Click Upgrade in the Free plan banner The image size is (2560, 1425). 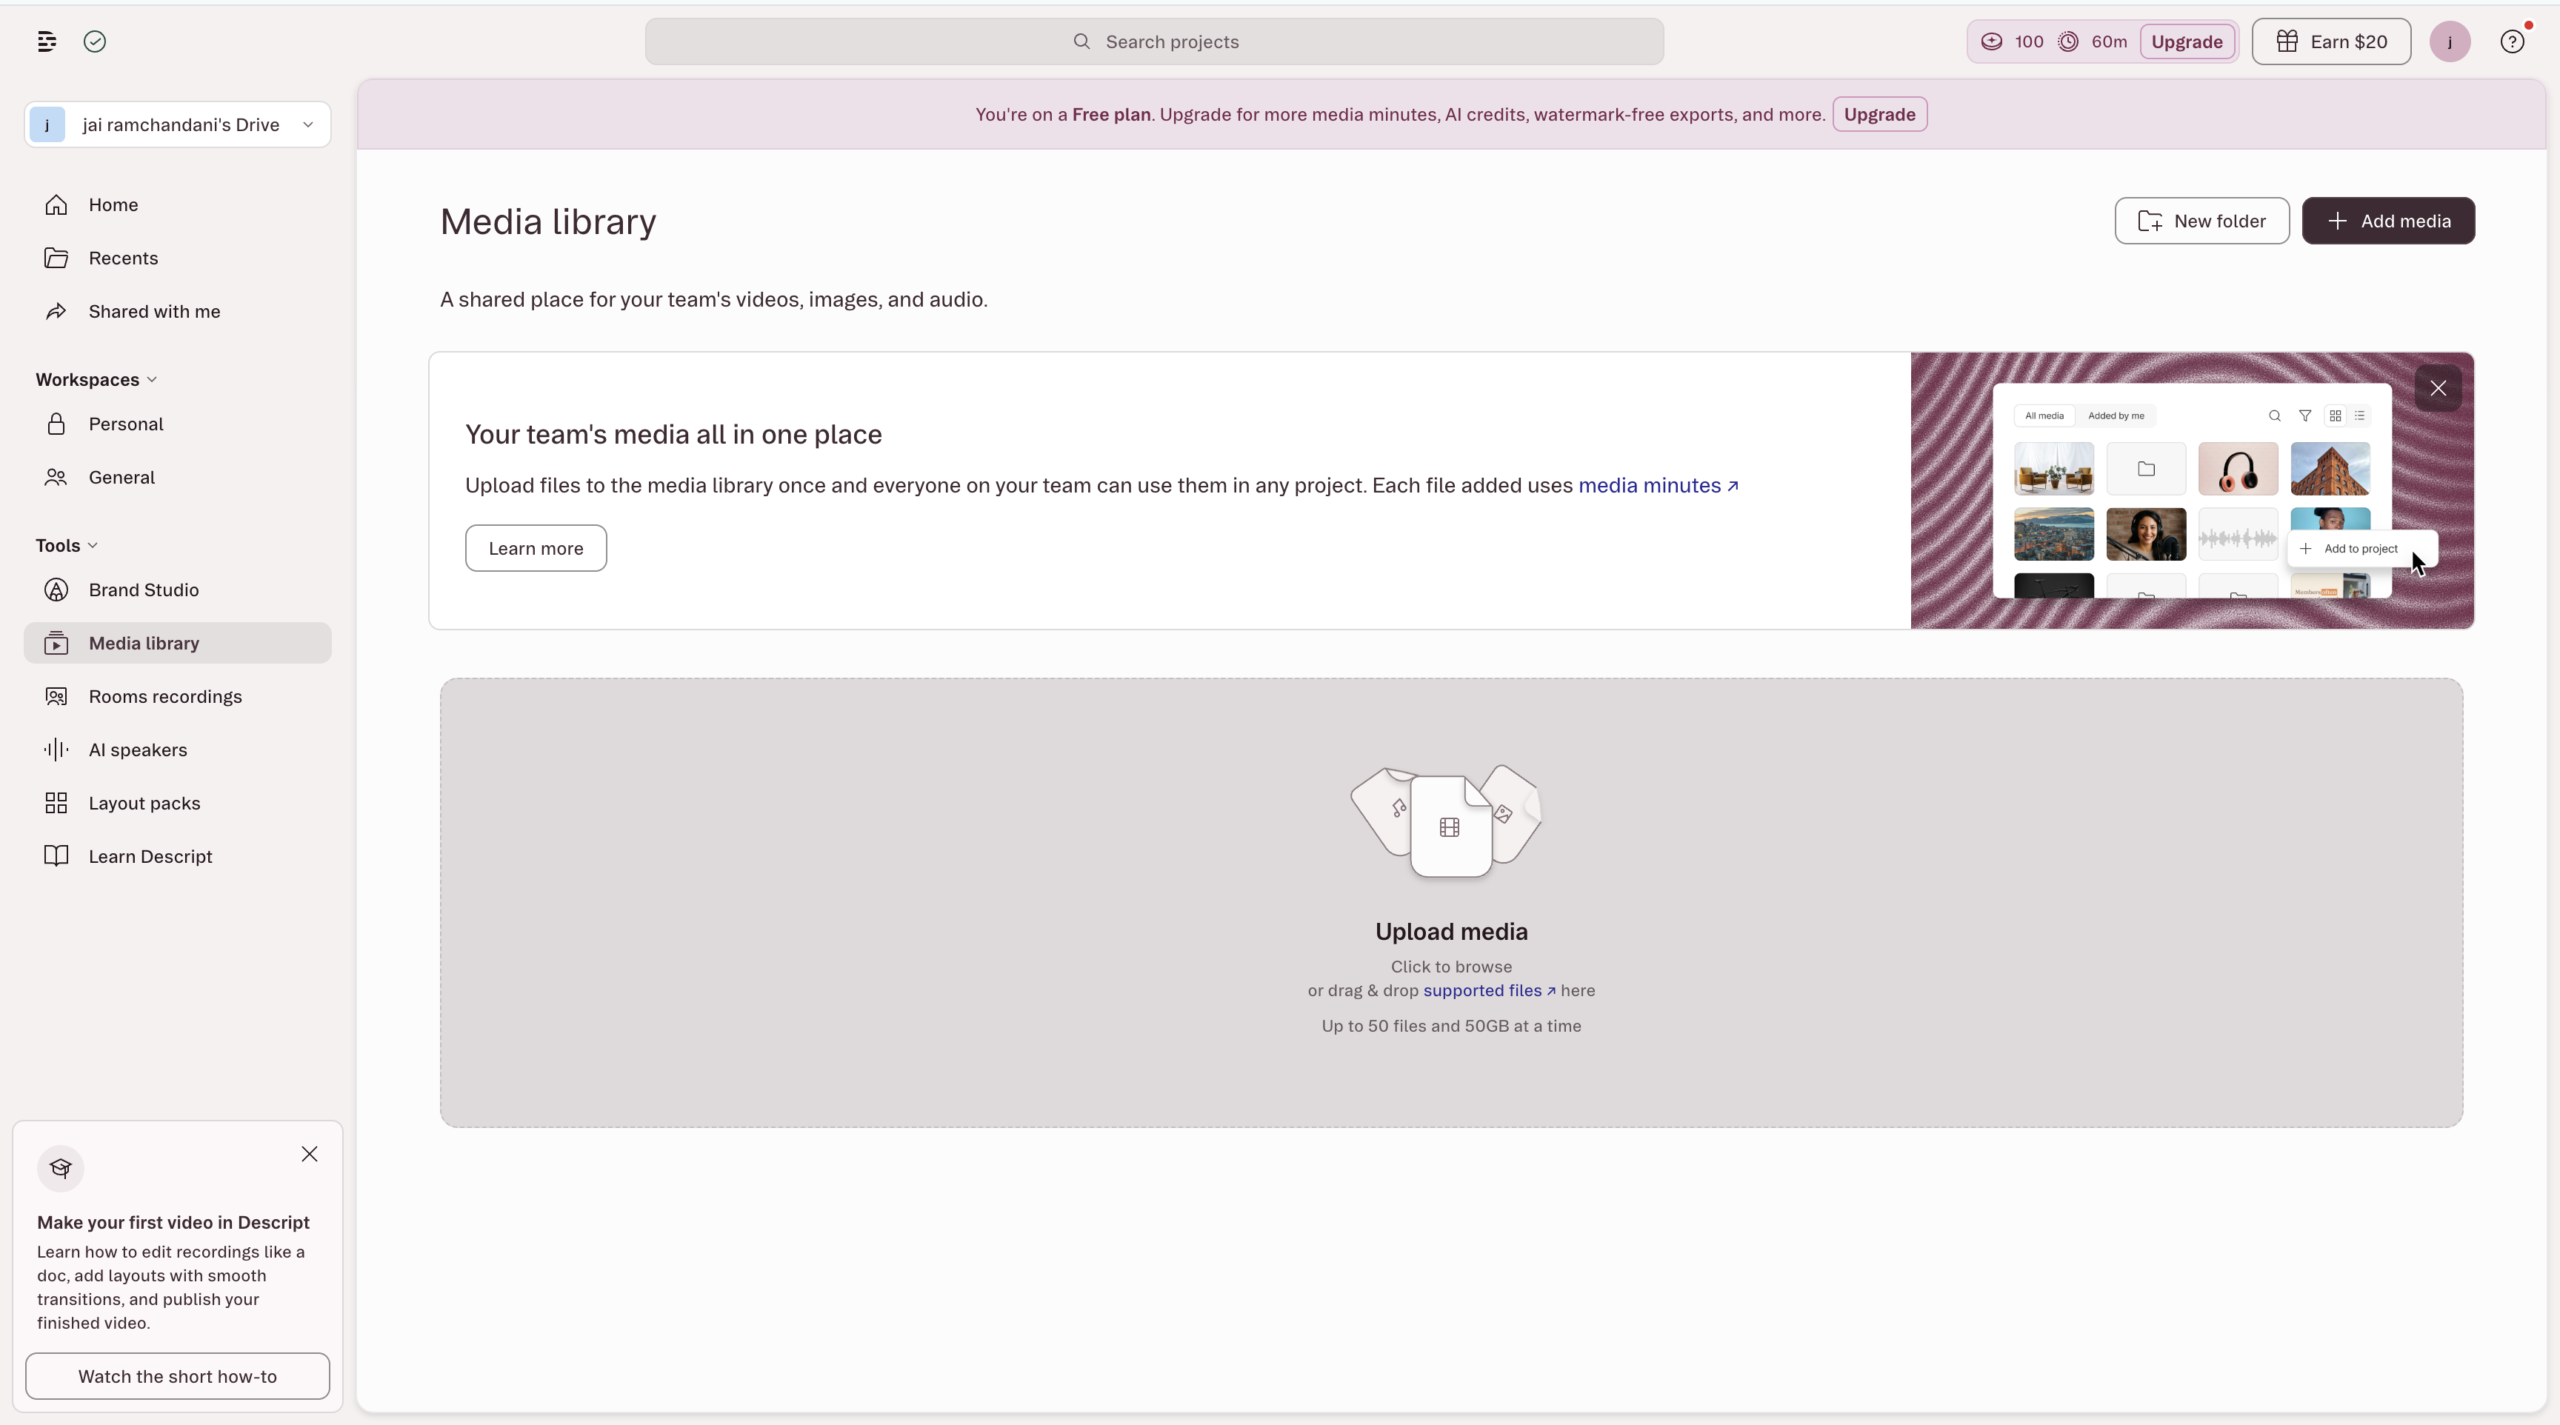pyautogui.click(x=1879, y=114)
